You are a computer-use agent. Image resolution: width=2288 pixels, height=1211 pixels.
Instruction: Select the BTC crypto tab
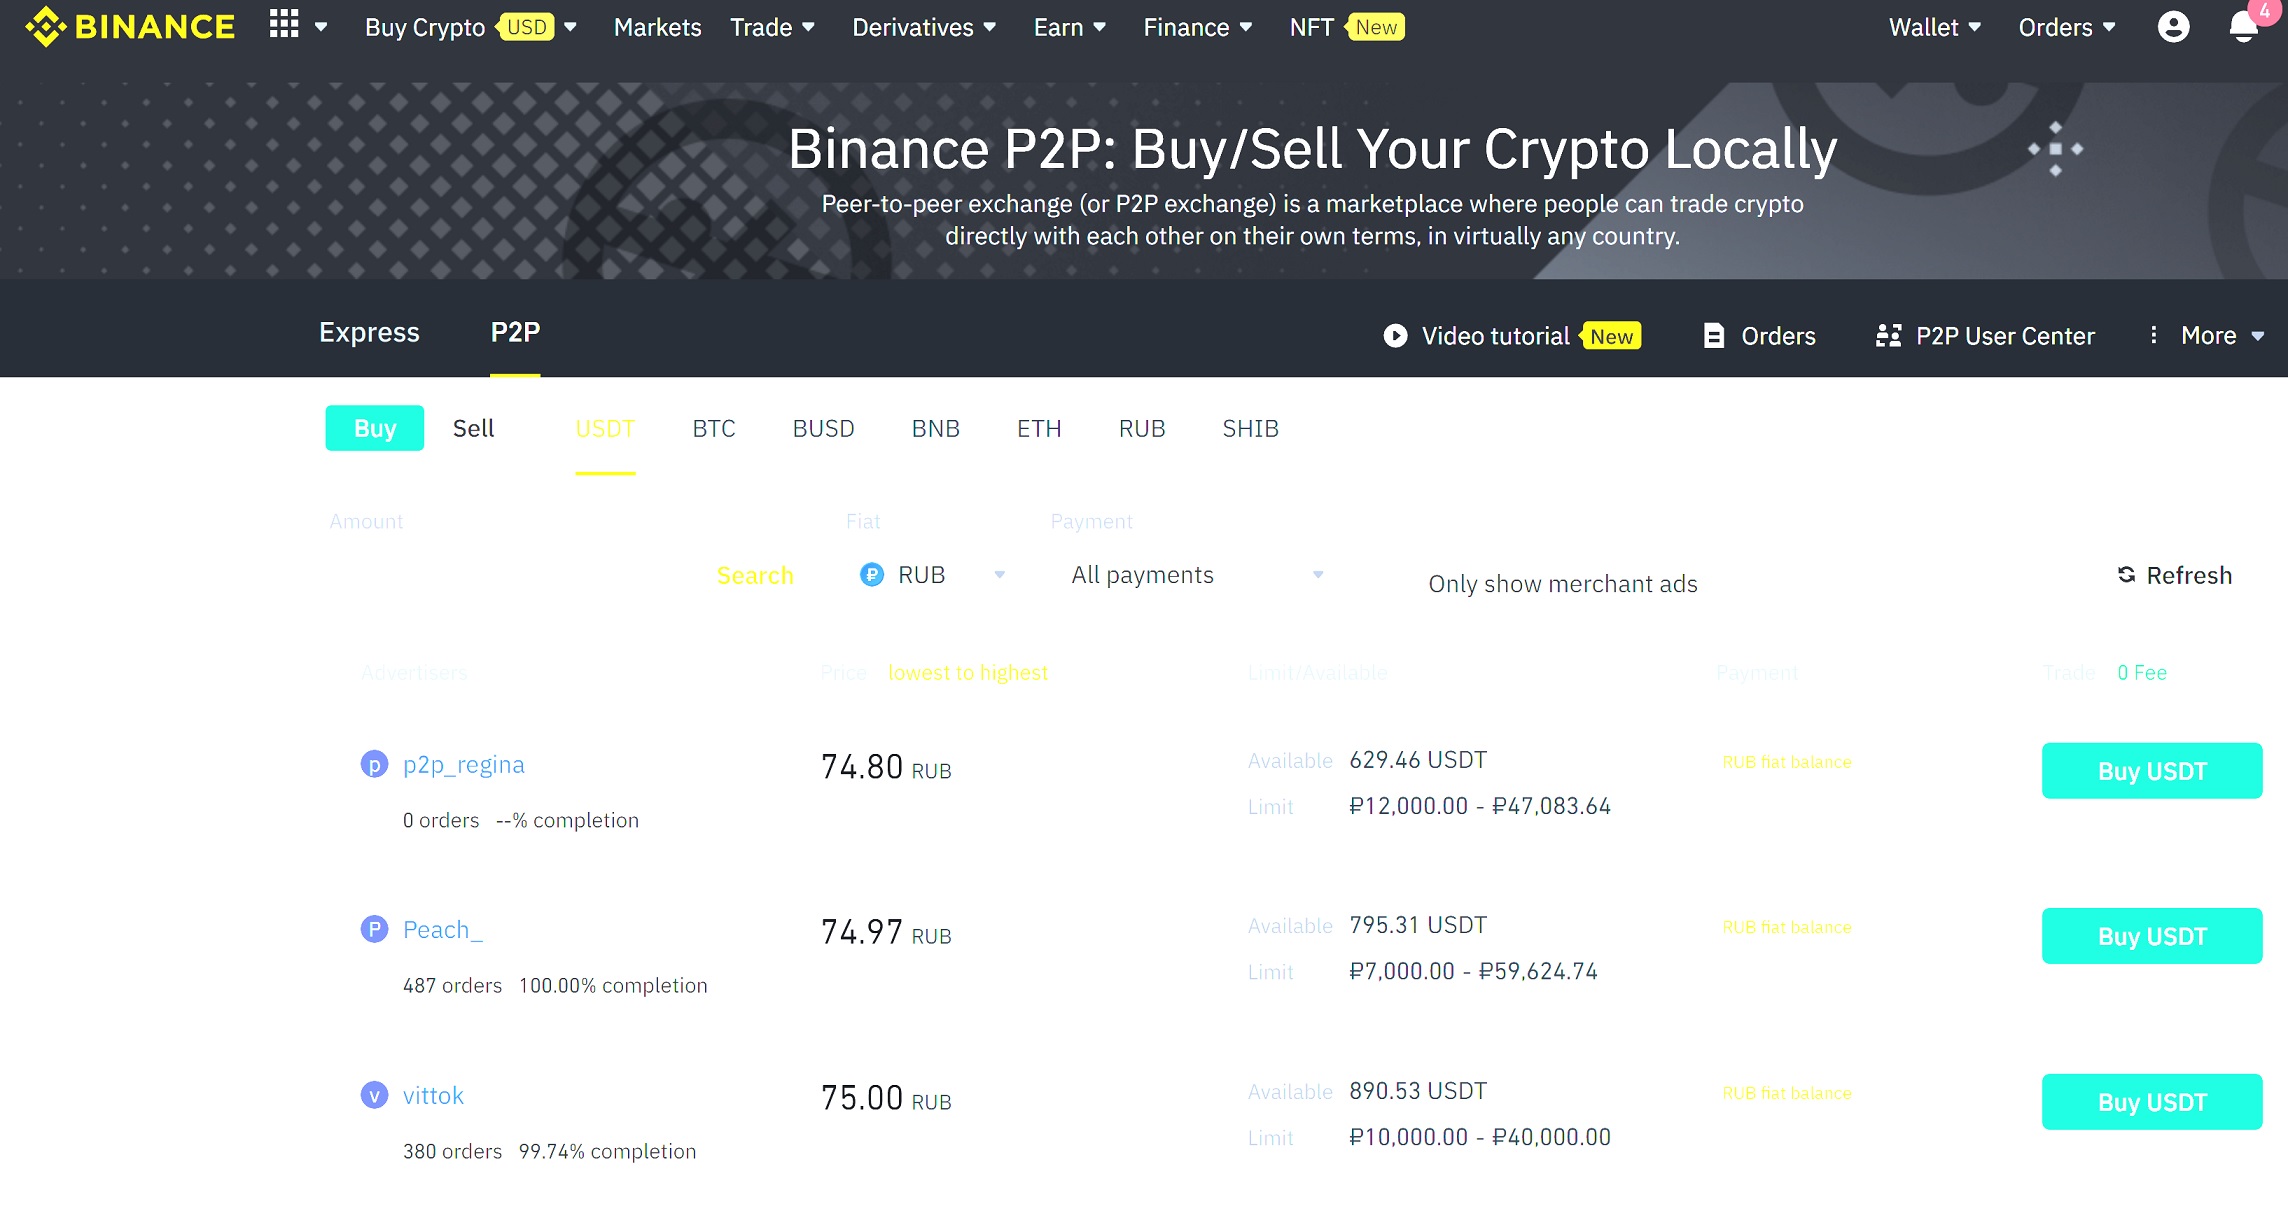pyautogui.click(x=713, y=429)
